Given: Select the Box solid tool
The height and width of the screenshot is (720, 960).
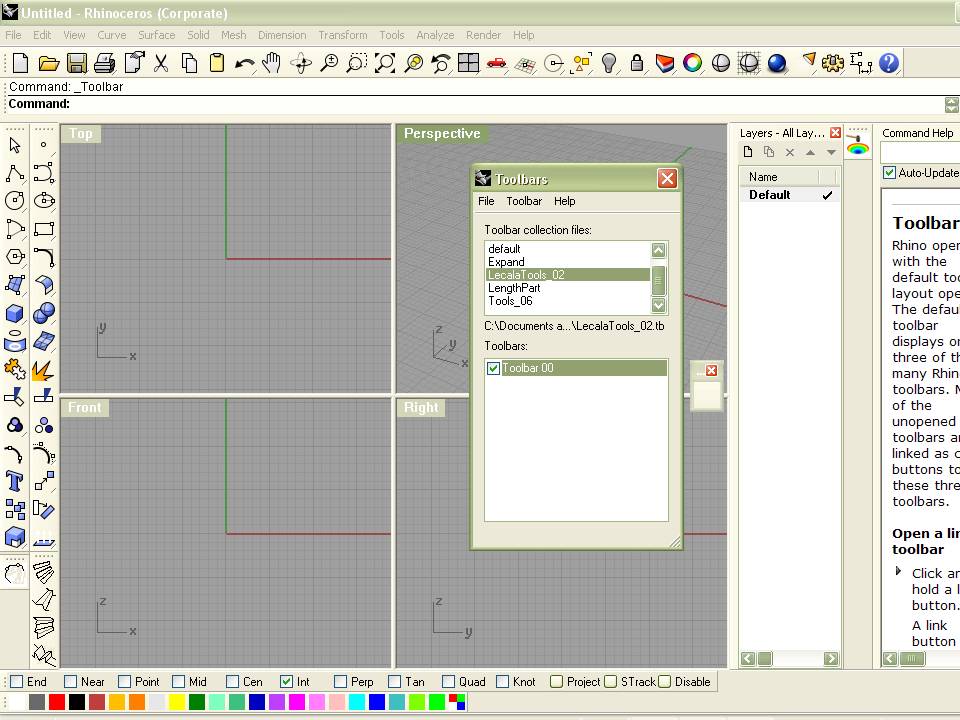Looking at the screenshot, I should click(15, 313).
